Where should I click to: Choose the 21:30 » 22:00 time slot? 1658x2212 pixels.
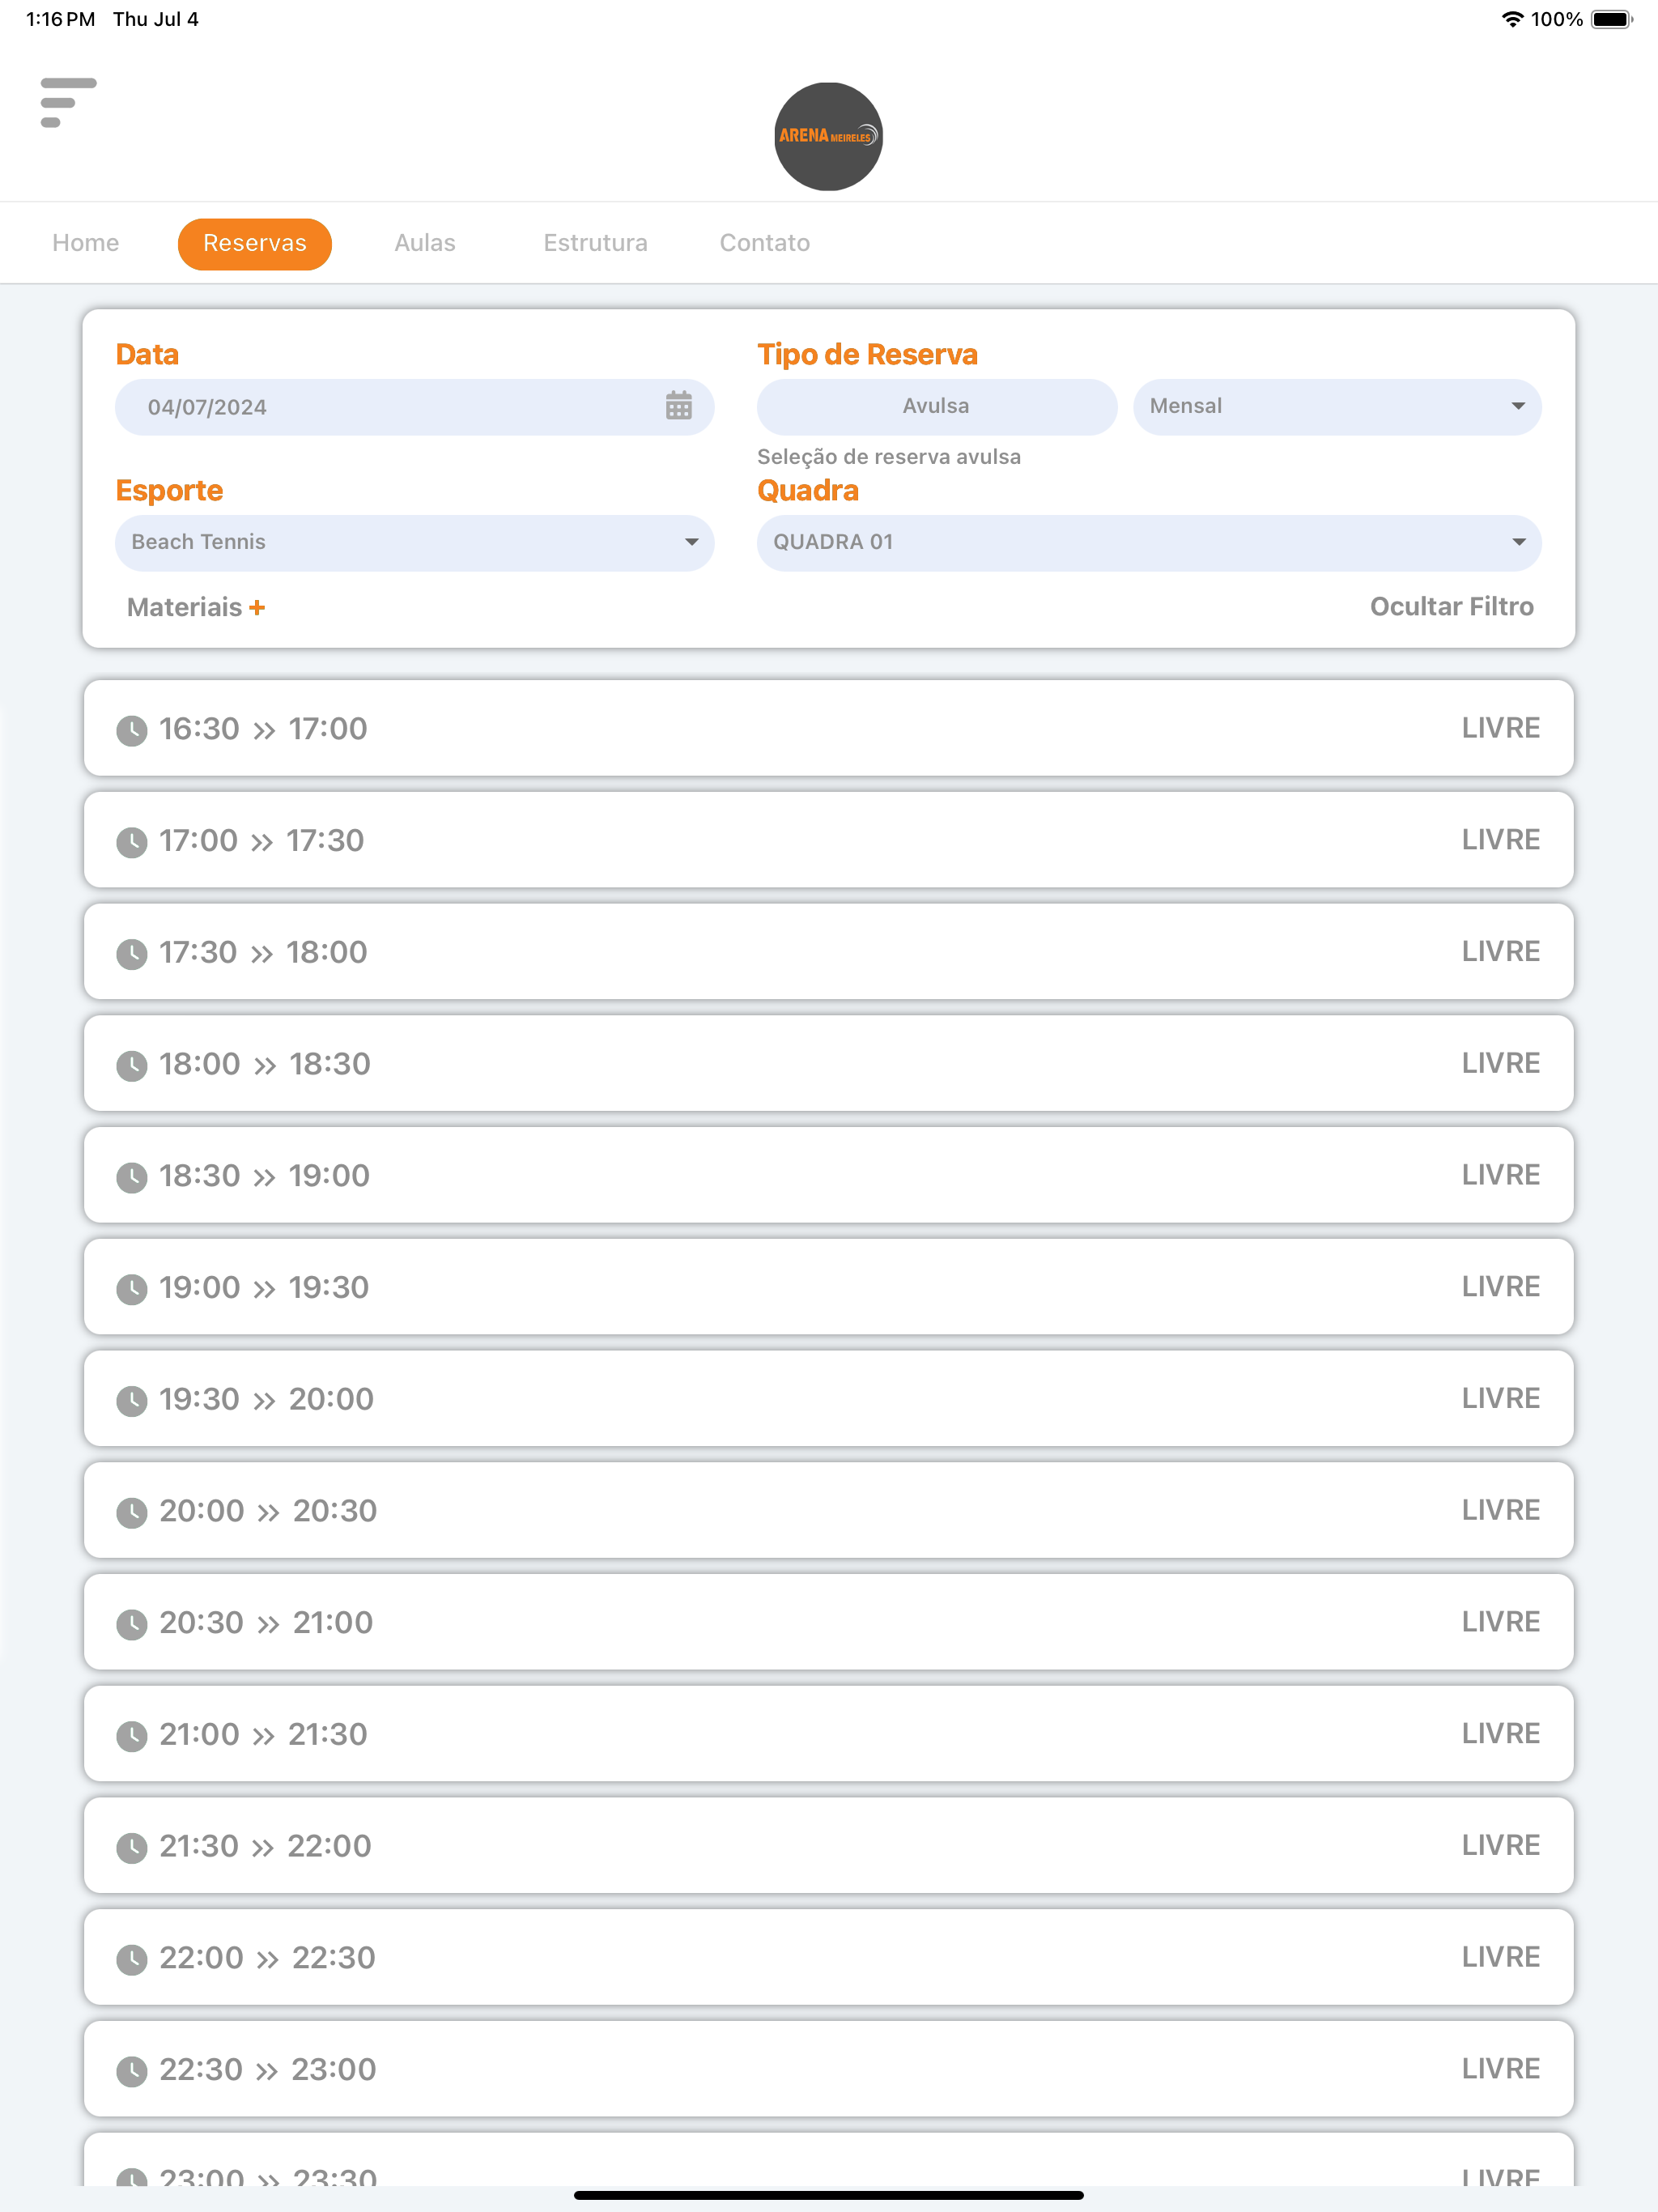coord(828,1845)
